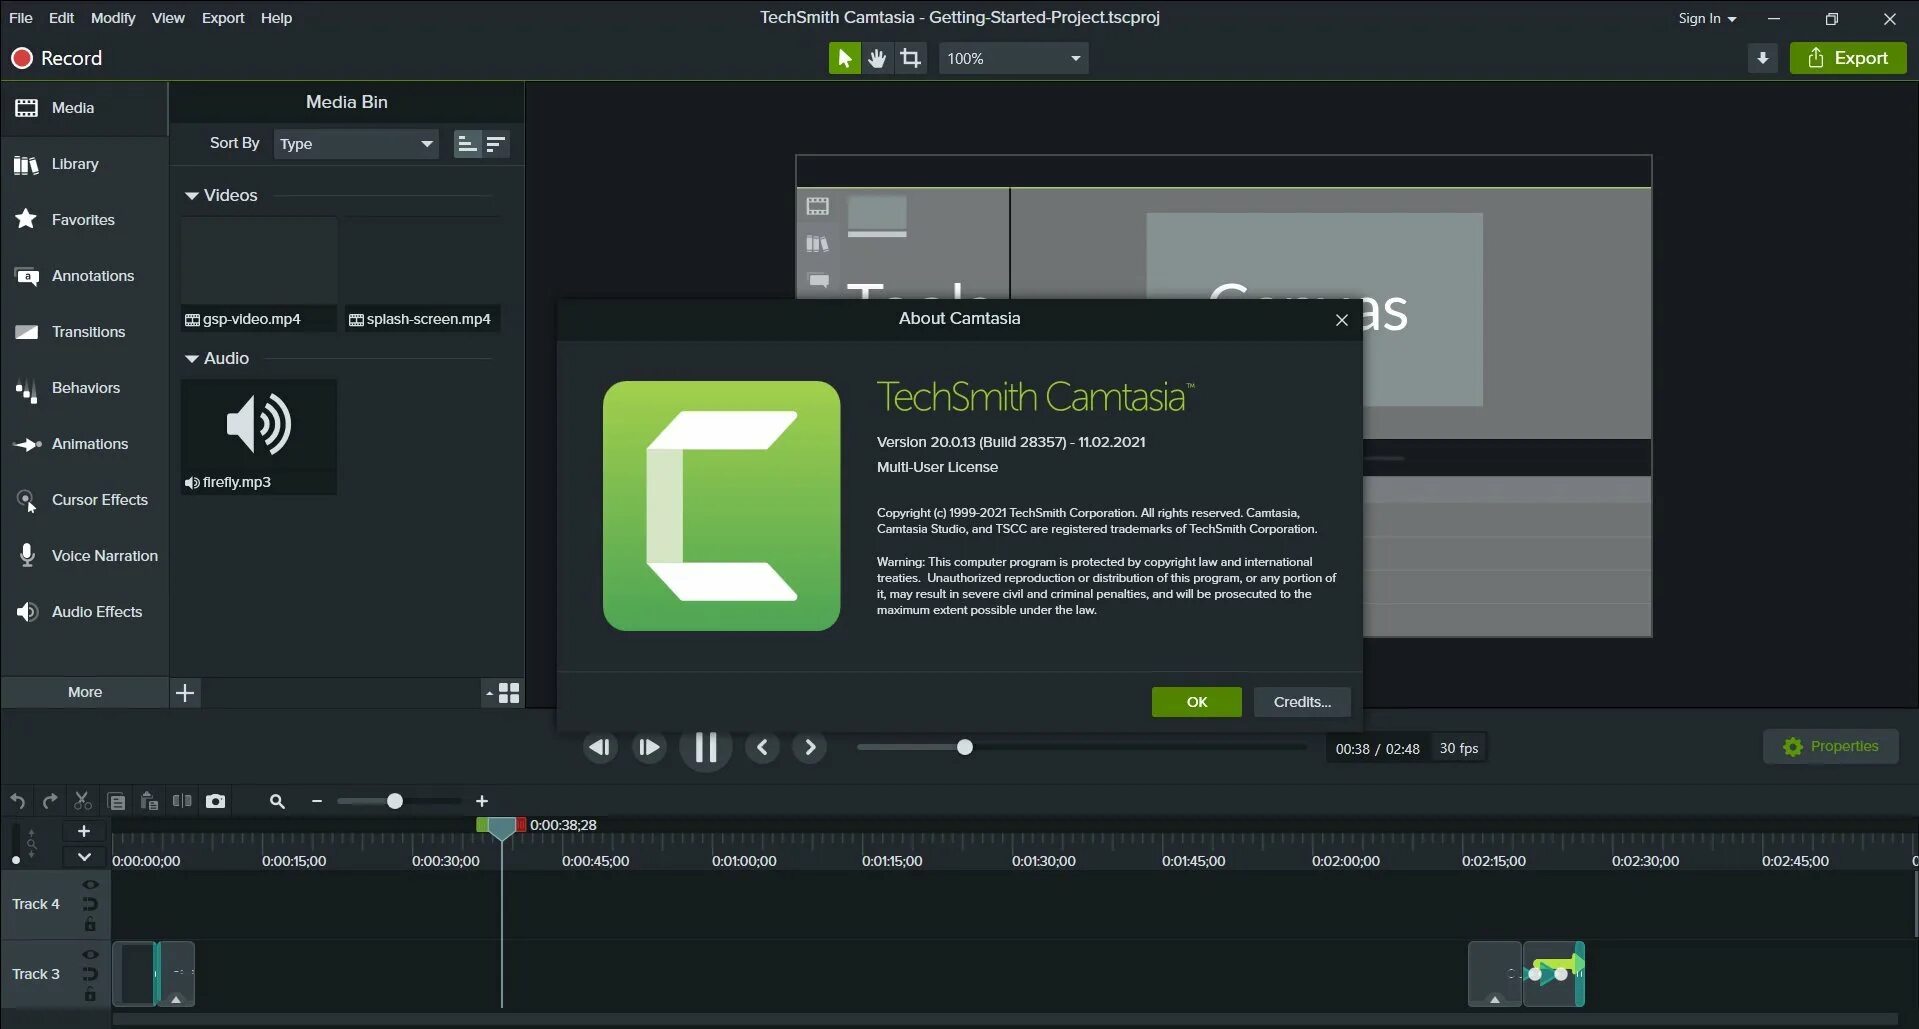This screenshot has width=1919, height=1029.
Task: Open the Help menu
Action: pyautogui.click(x=276, y=18)
